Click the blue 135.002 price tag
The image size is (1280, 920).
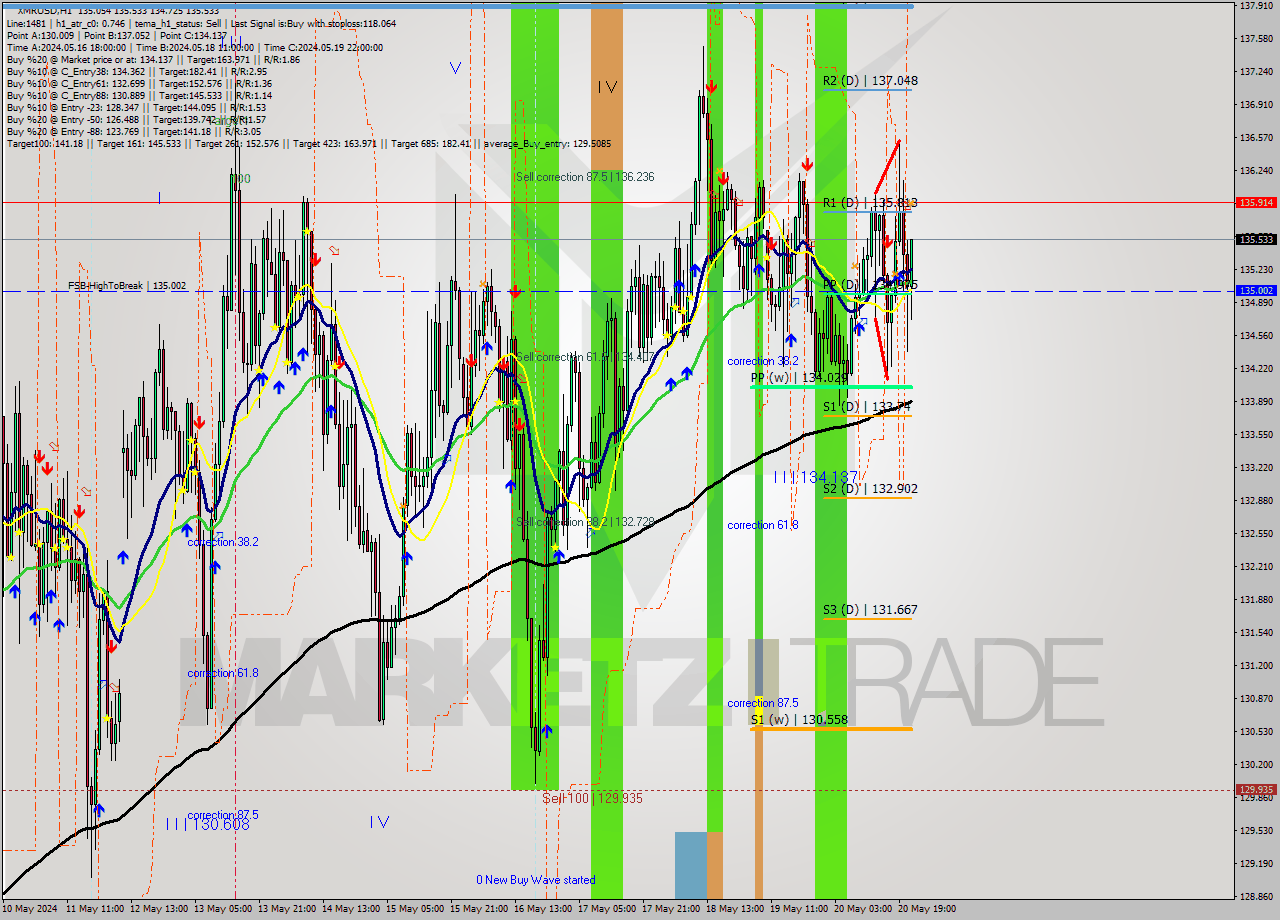[x=1256, y=291]
